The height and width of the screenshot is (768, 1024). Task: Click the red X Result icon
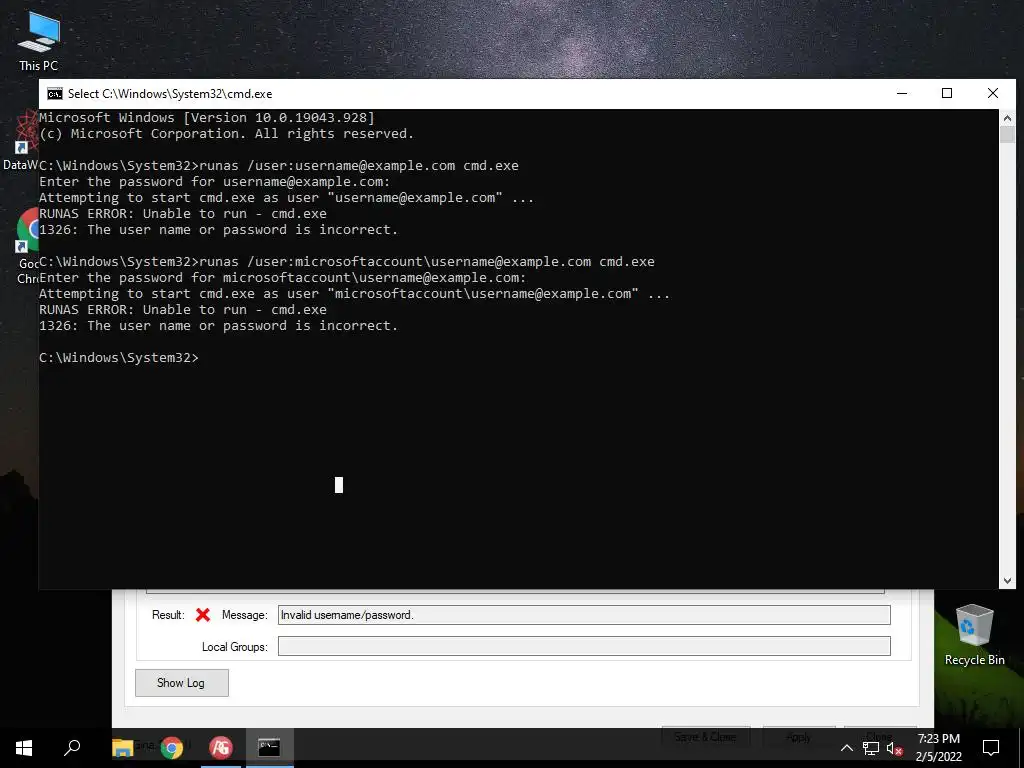pos(203,615)
